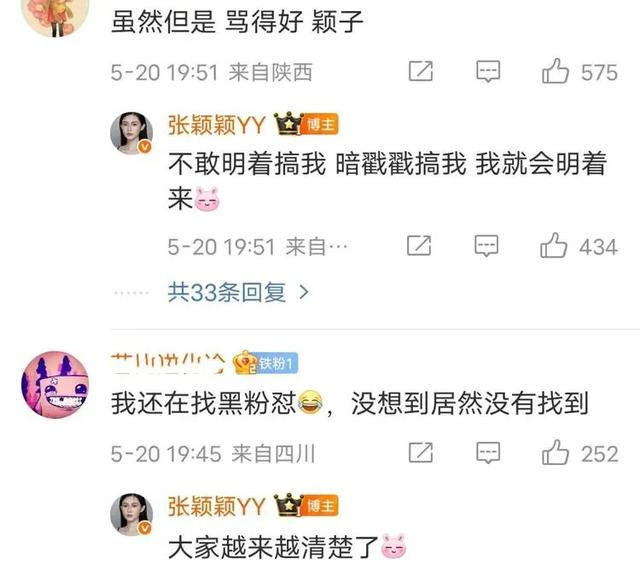Tap reply icon on the Sichuan comment
This screenshot has height=582, width=640.
[x=488, y=453]
